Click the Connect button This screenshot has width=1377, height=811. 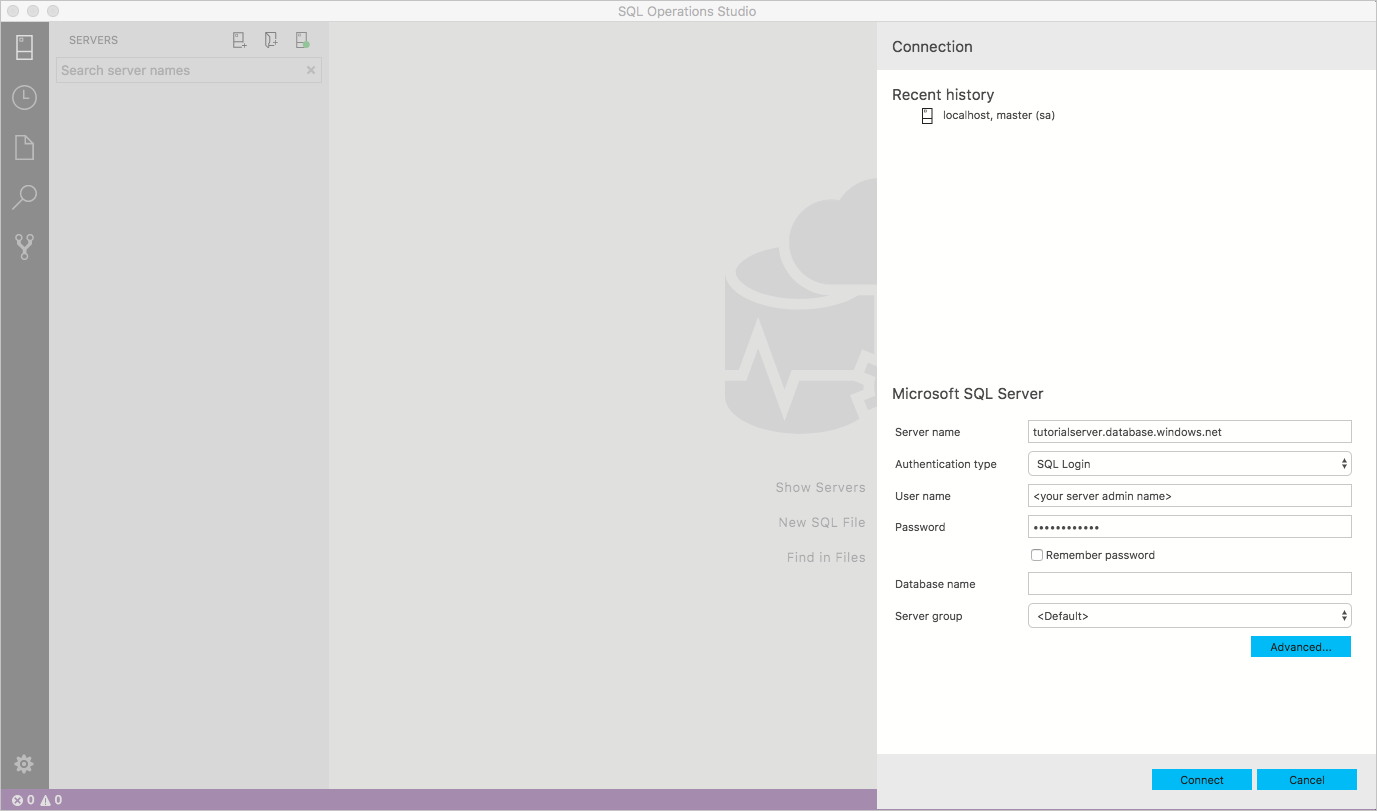tap(1201, 780)
